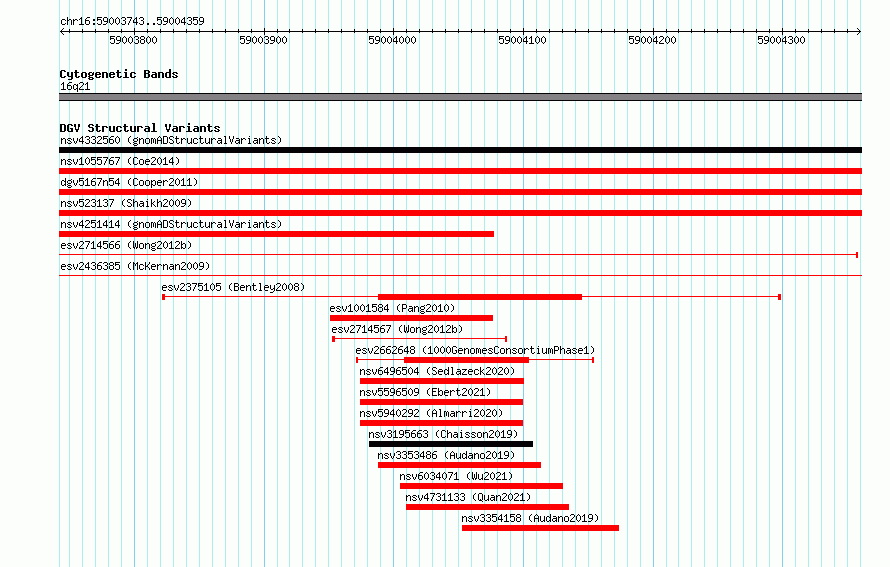Open nsv3354158 (Audano2019) label
The width and height of the screenshot is (890, 567).
[x=530, y=518]
